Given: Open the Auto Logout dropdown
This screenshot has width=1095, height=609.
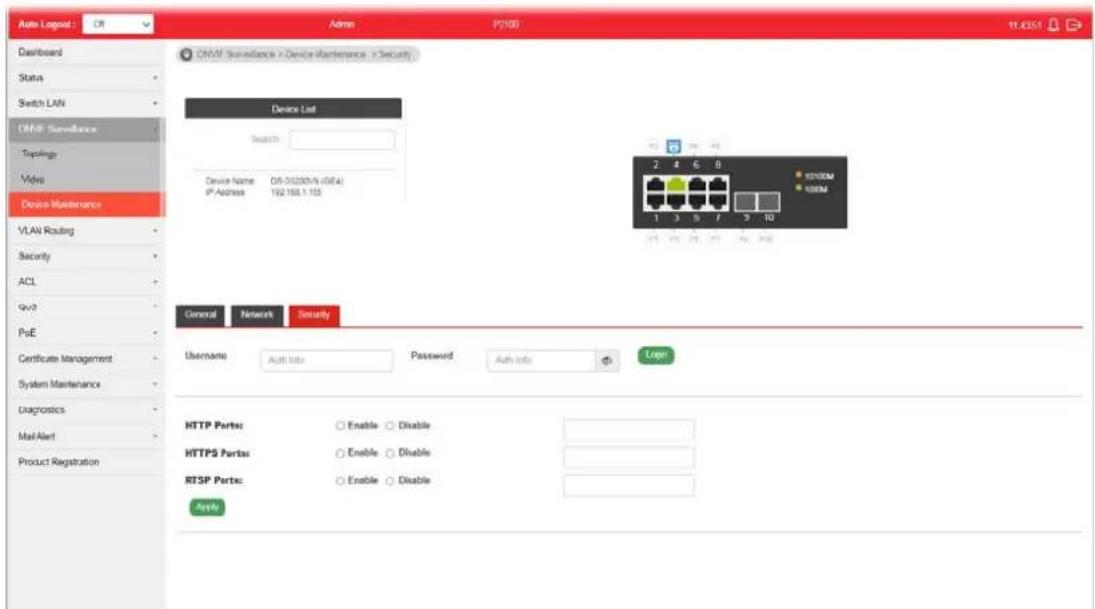Looking at the screenshot, I should tap(118, 24).
